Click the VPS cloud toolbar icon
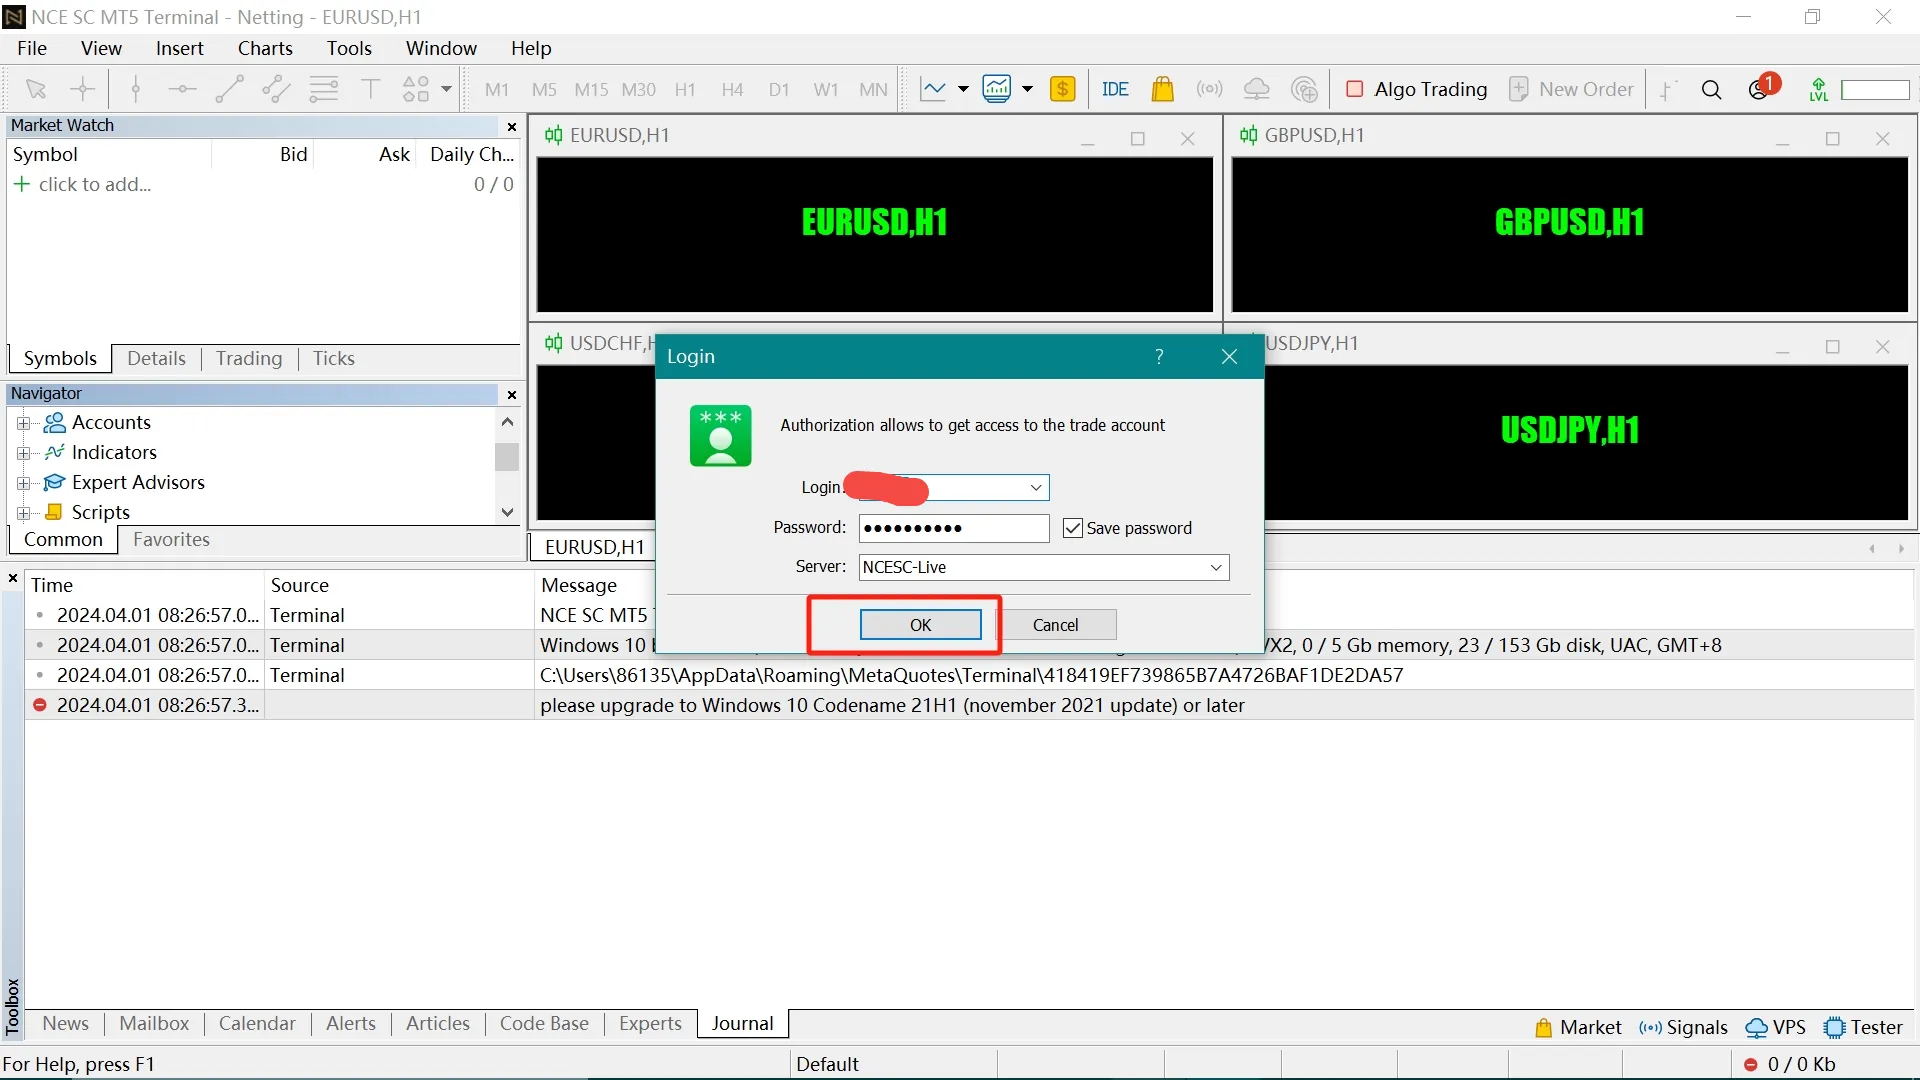This screenshot has height=1080, width=1920. 1257,90
